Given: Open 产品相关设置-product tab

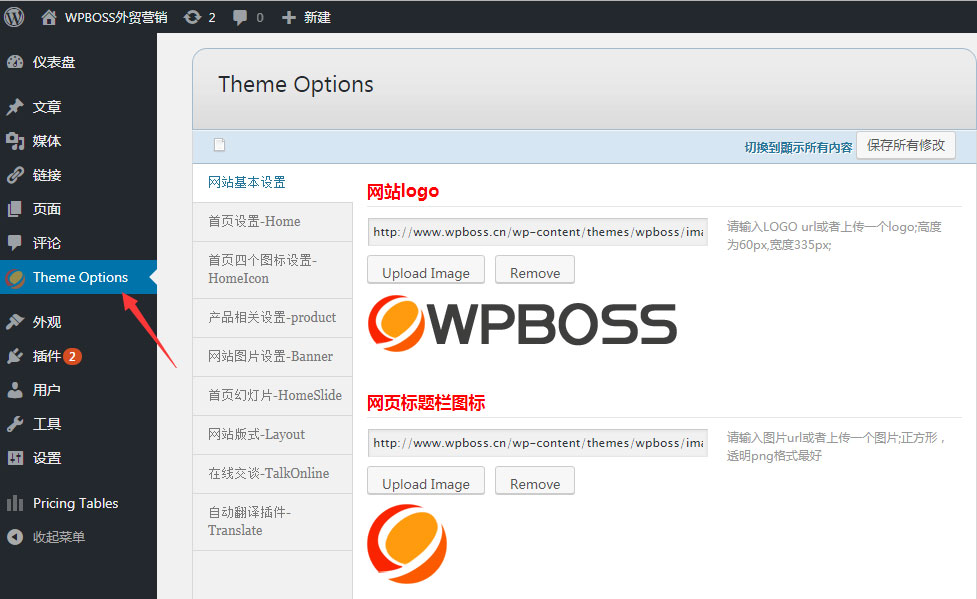Looking at the screenshot, I should [x=273, y=318].
